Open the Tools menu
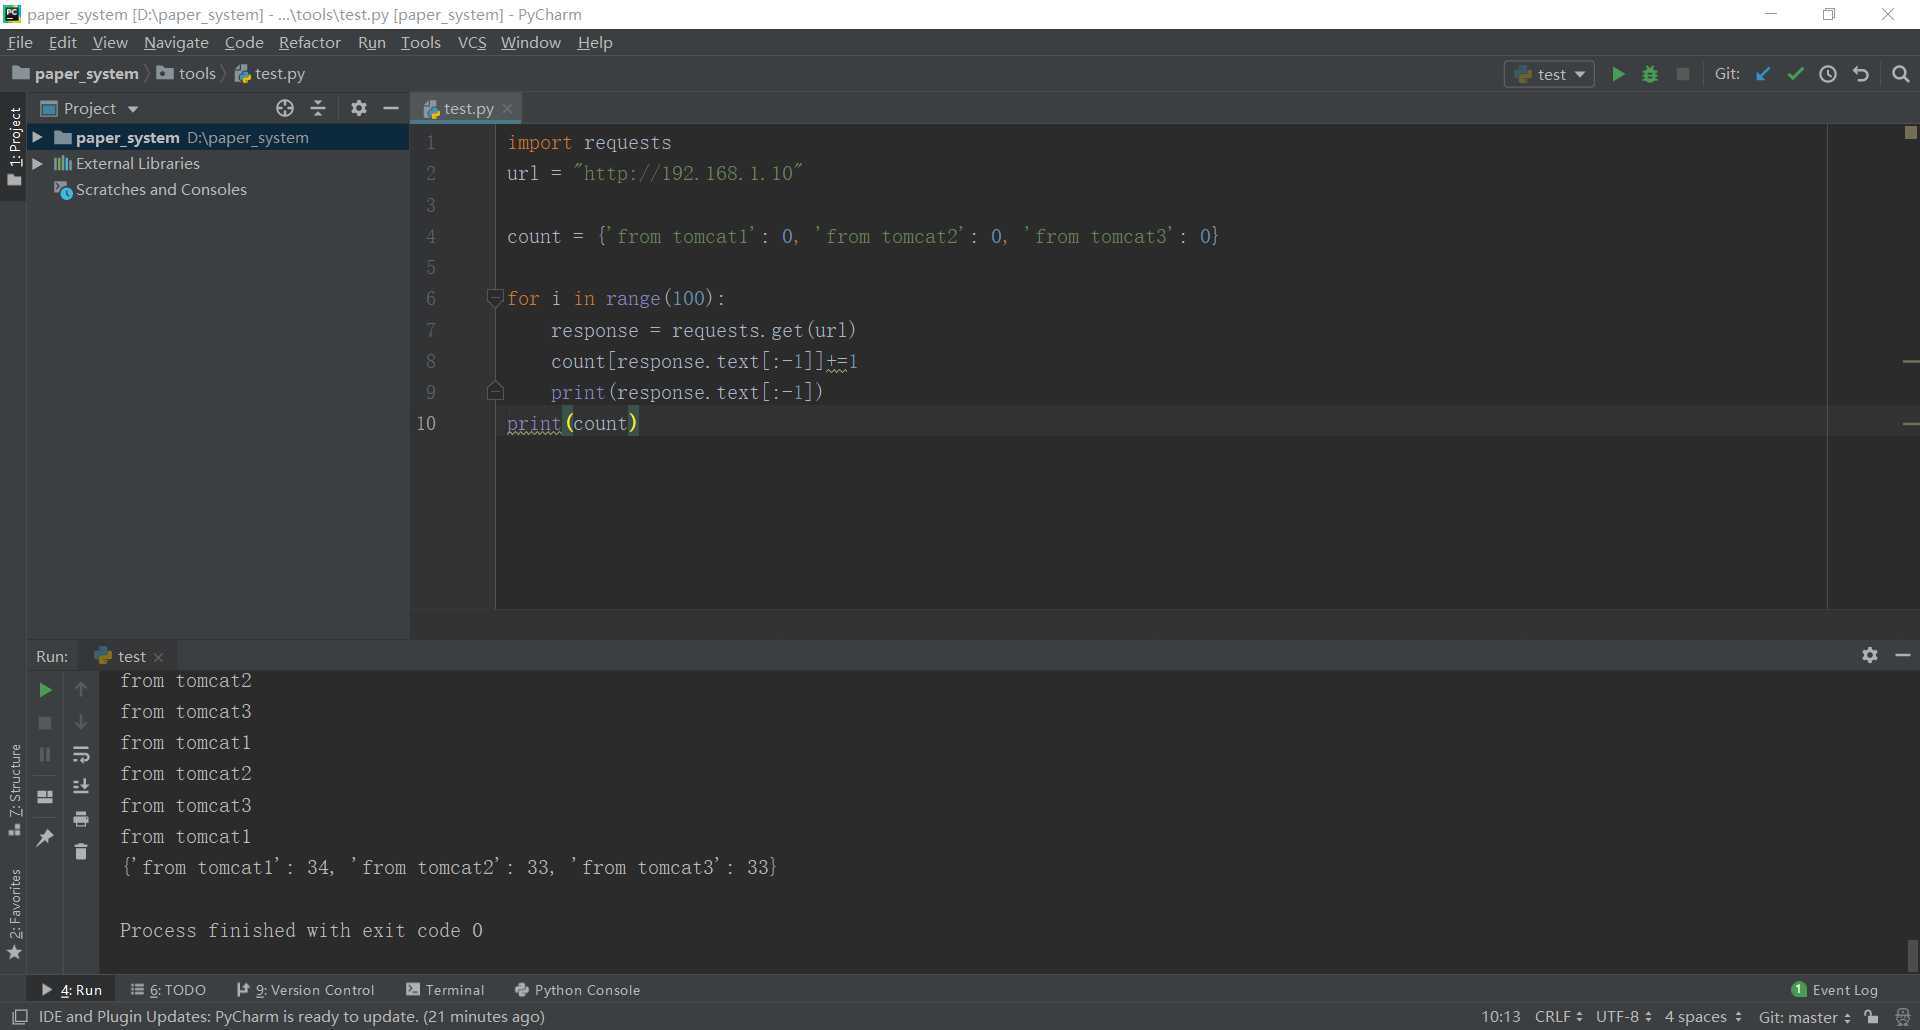This screenshot has height=1030, width=1920. 420,42
